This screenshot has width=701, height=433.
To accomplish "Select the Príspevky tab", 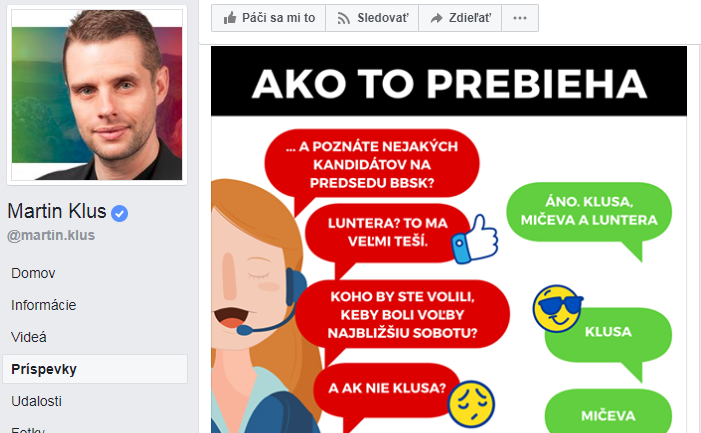I will [x=95, y=369].
